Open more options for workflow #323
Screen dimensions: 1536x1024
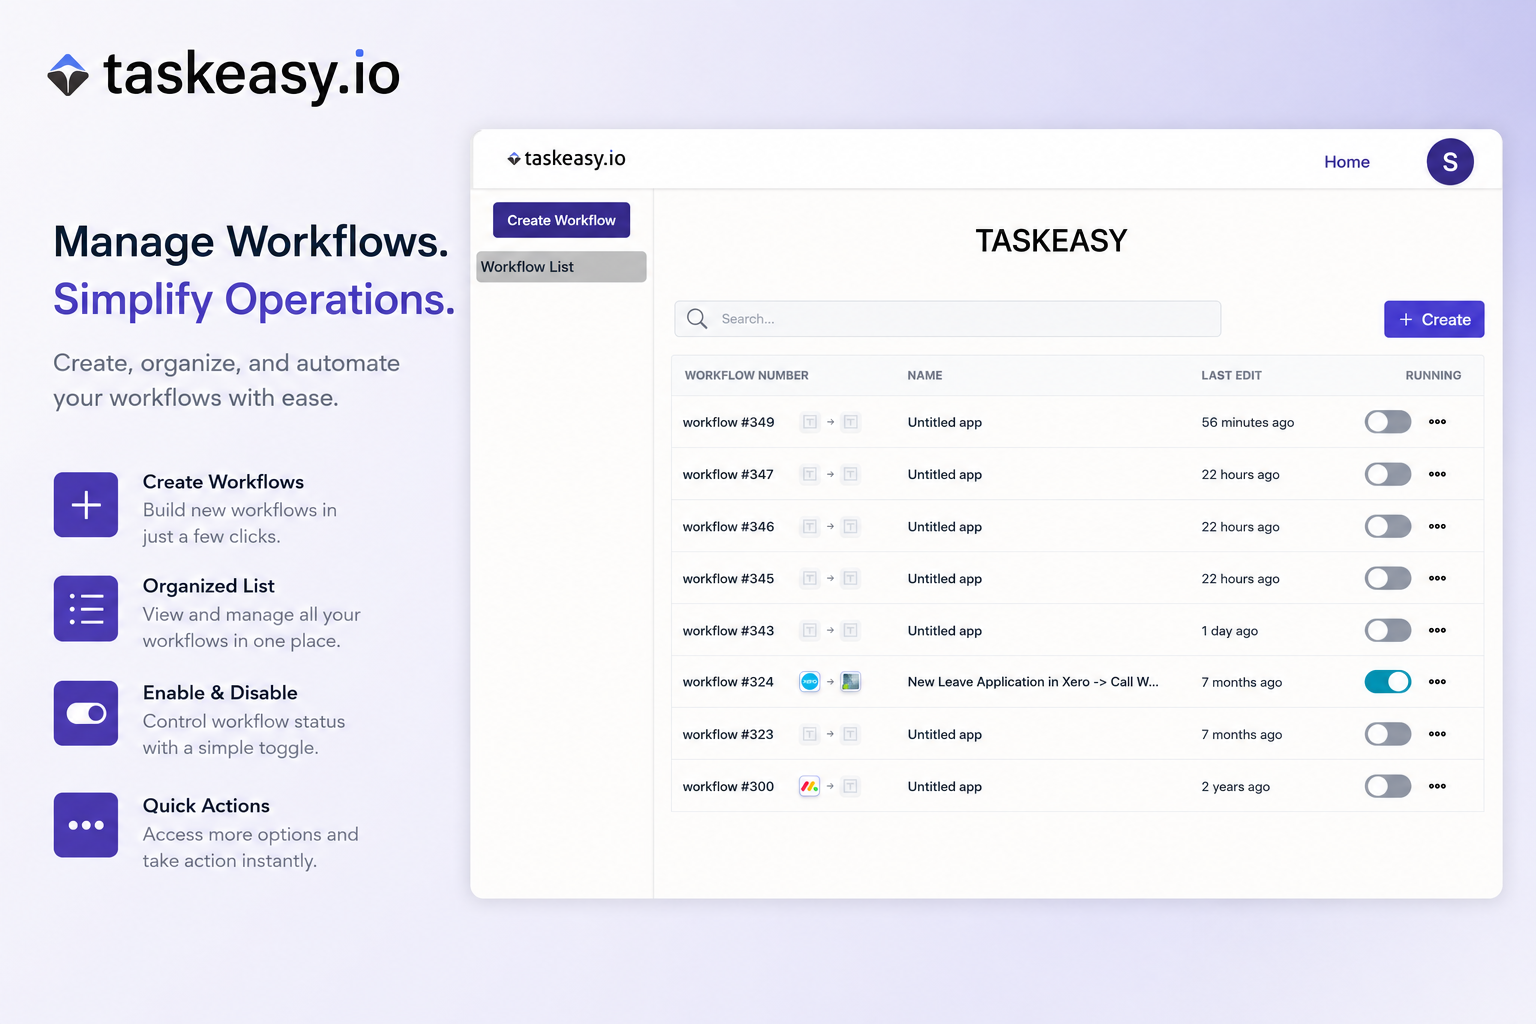click(1437, 734)
